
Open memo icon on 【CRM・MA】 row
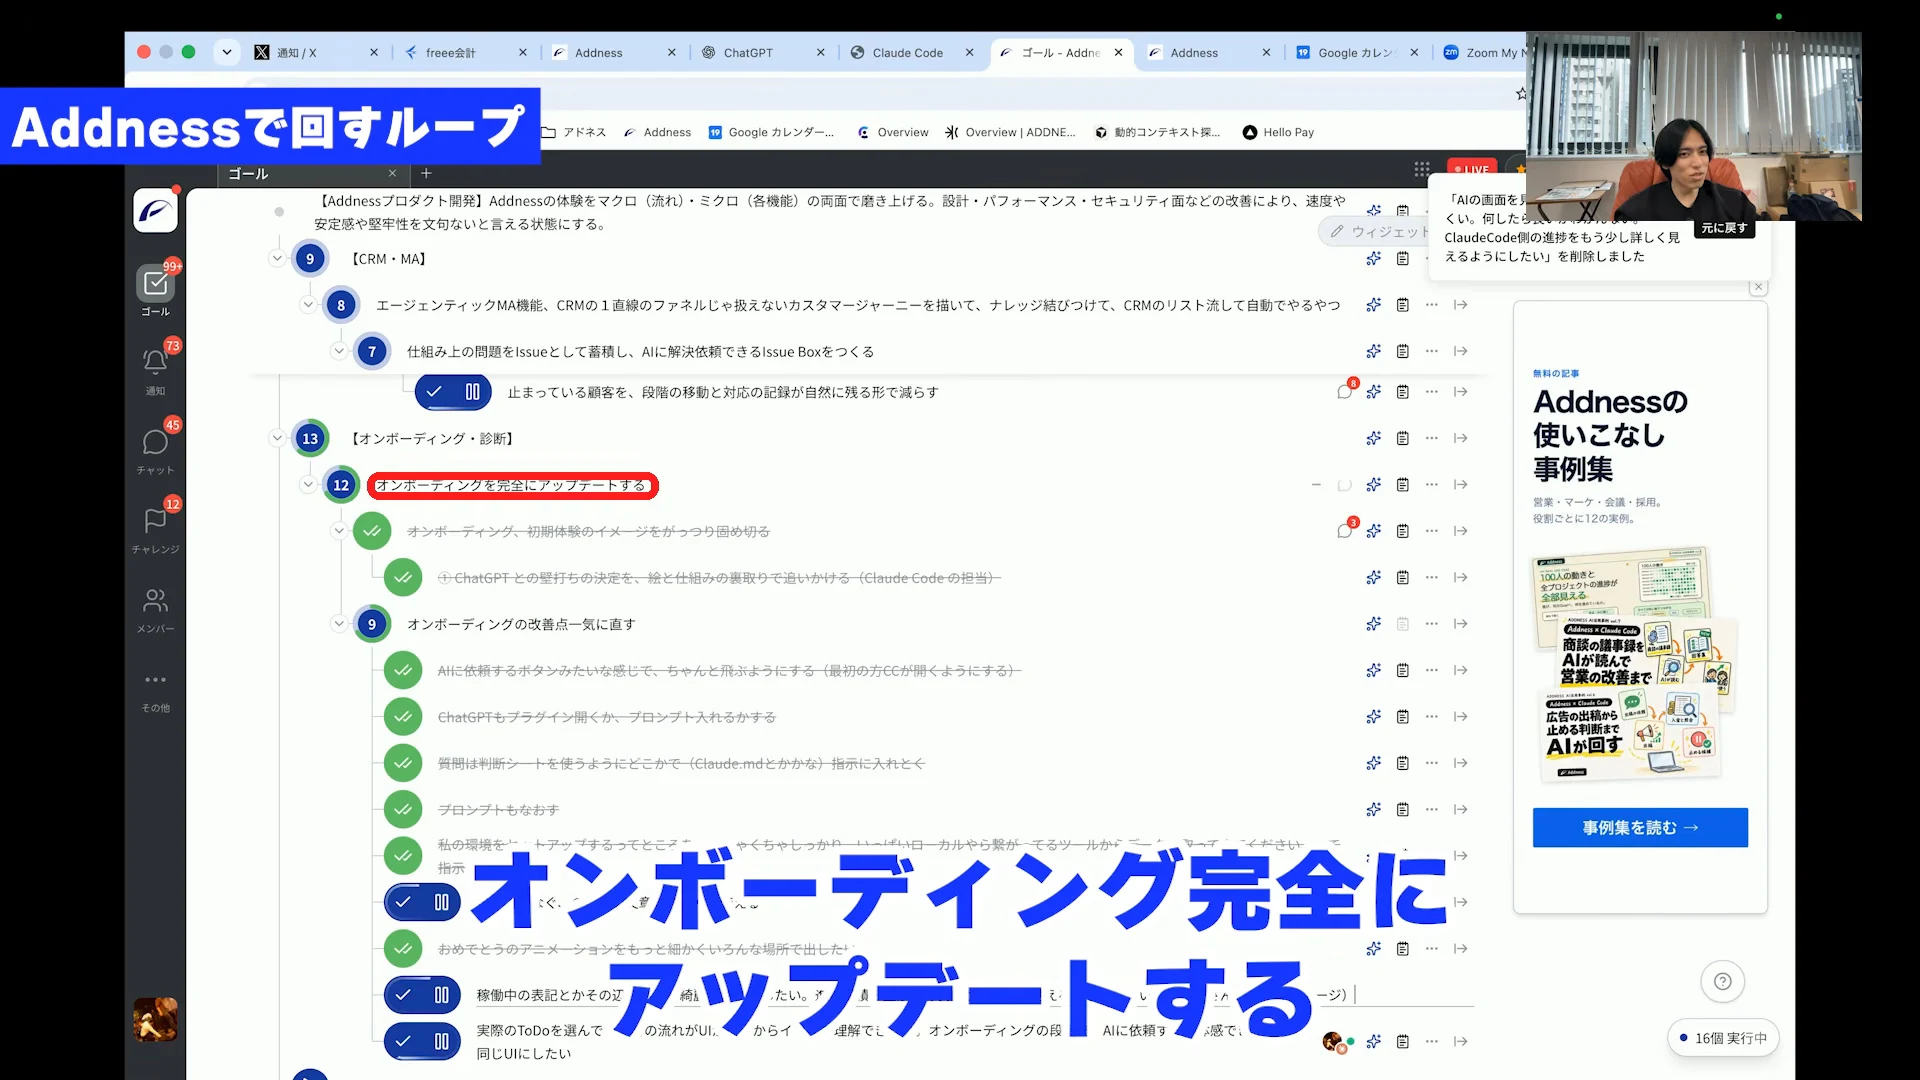(x=1403, y=259)
